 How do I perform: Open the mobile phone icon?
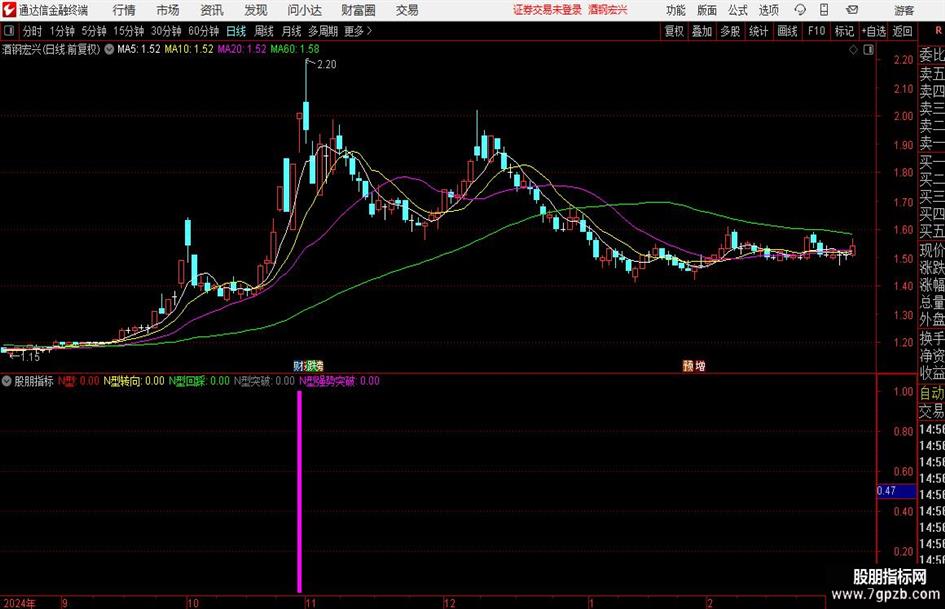pyautogui.click(x=824, y=10)
